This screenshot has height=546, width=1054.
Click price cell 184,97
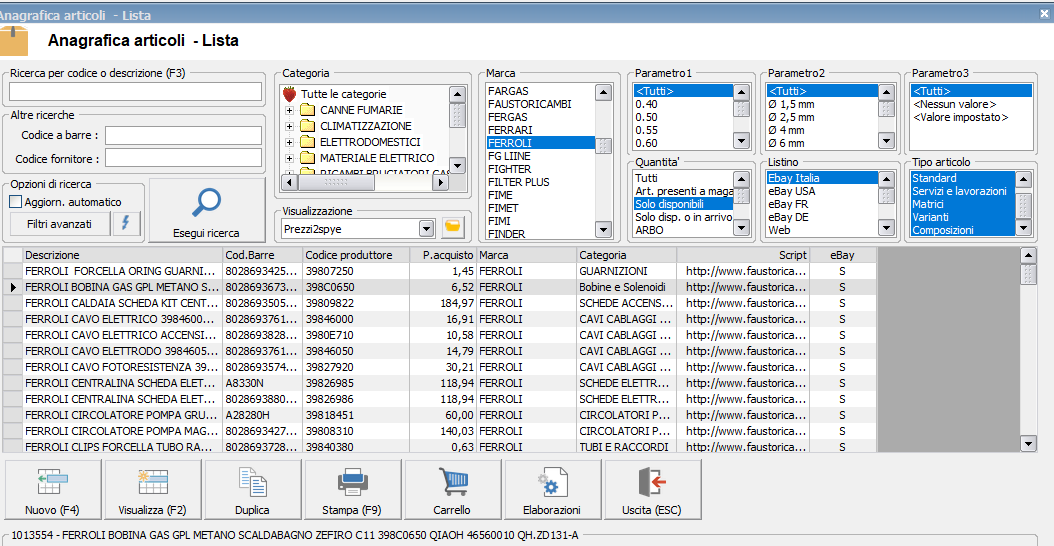(443, 303)
